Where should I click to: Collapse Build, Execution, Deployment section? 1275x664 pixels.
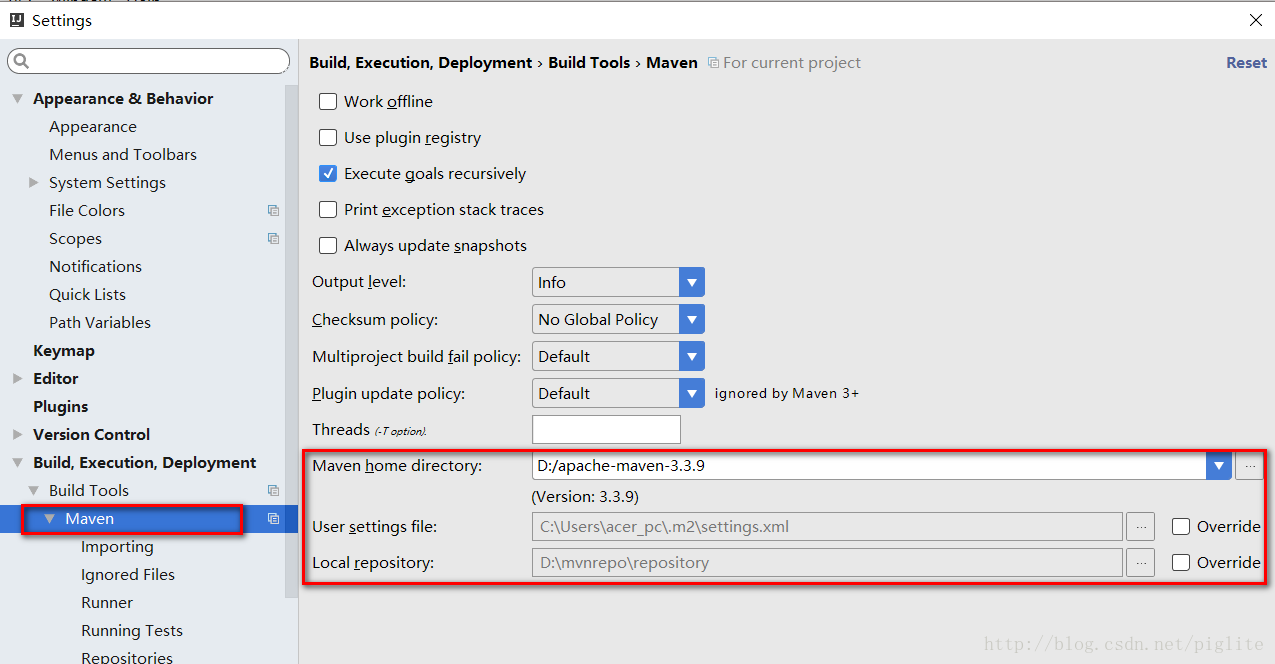click(x=17, y=462)
